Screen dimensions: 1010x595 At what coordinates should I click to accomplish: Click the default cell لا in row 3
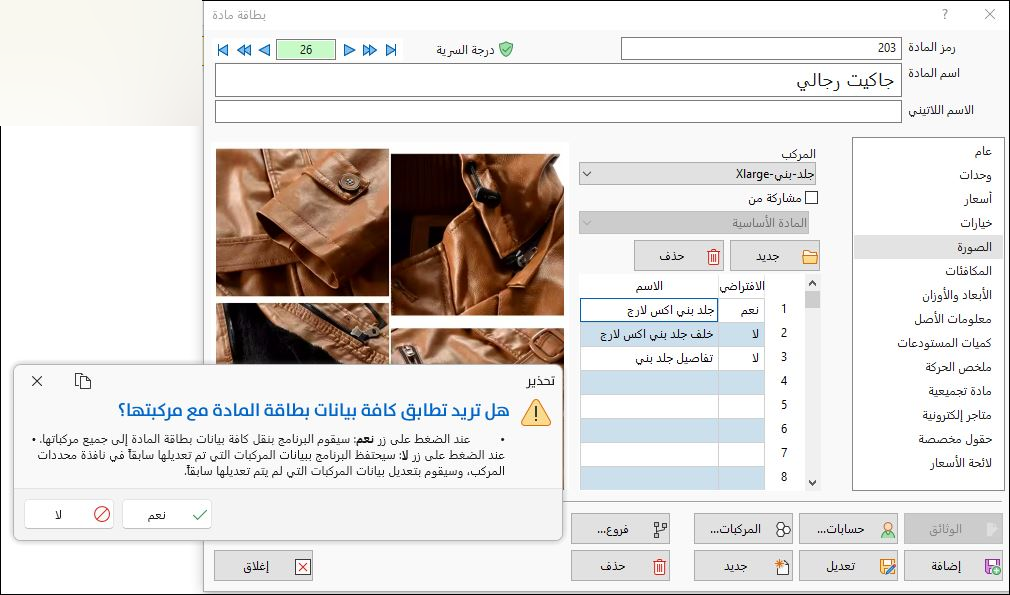point(741,358)
